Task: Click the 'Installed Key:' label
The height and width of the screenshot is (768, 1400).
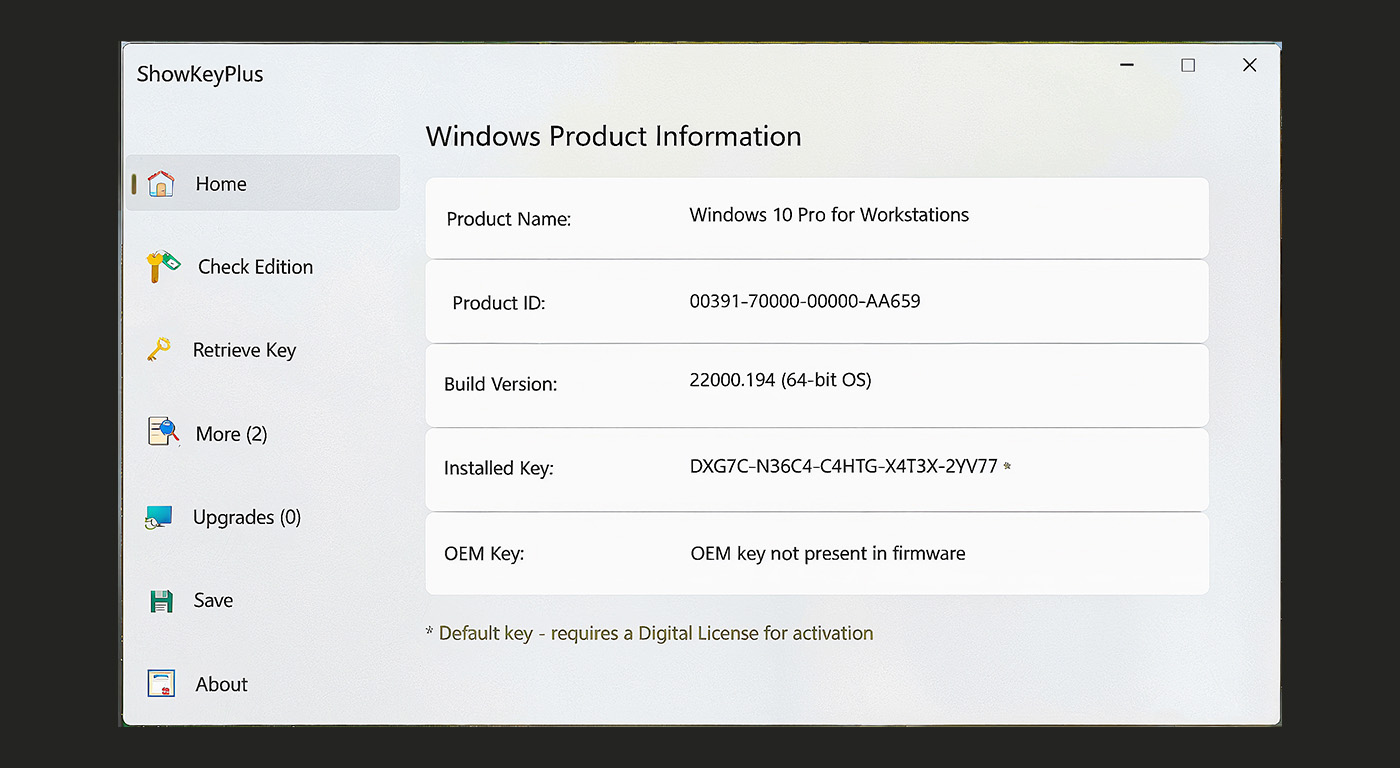Action: click(x=499, y=468)
